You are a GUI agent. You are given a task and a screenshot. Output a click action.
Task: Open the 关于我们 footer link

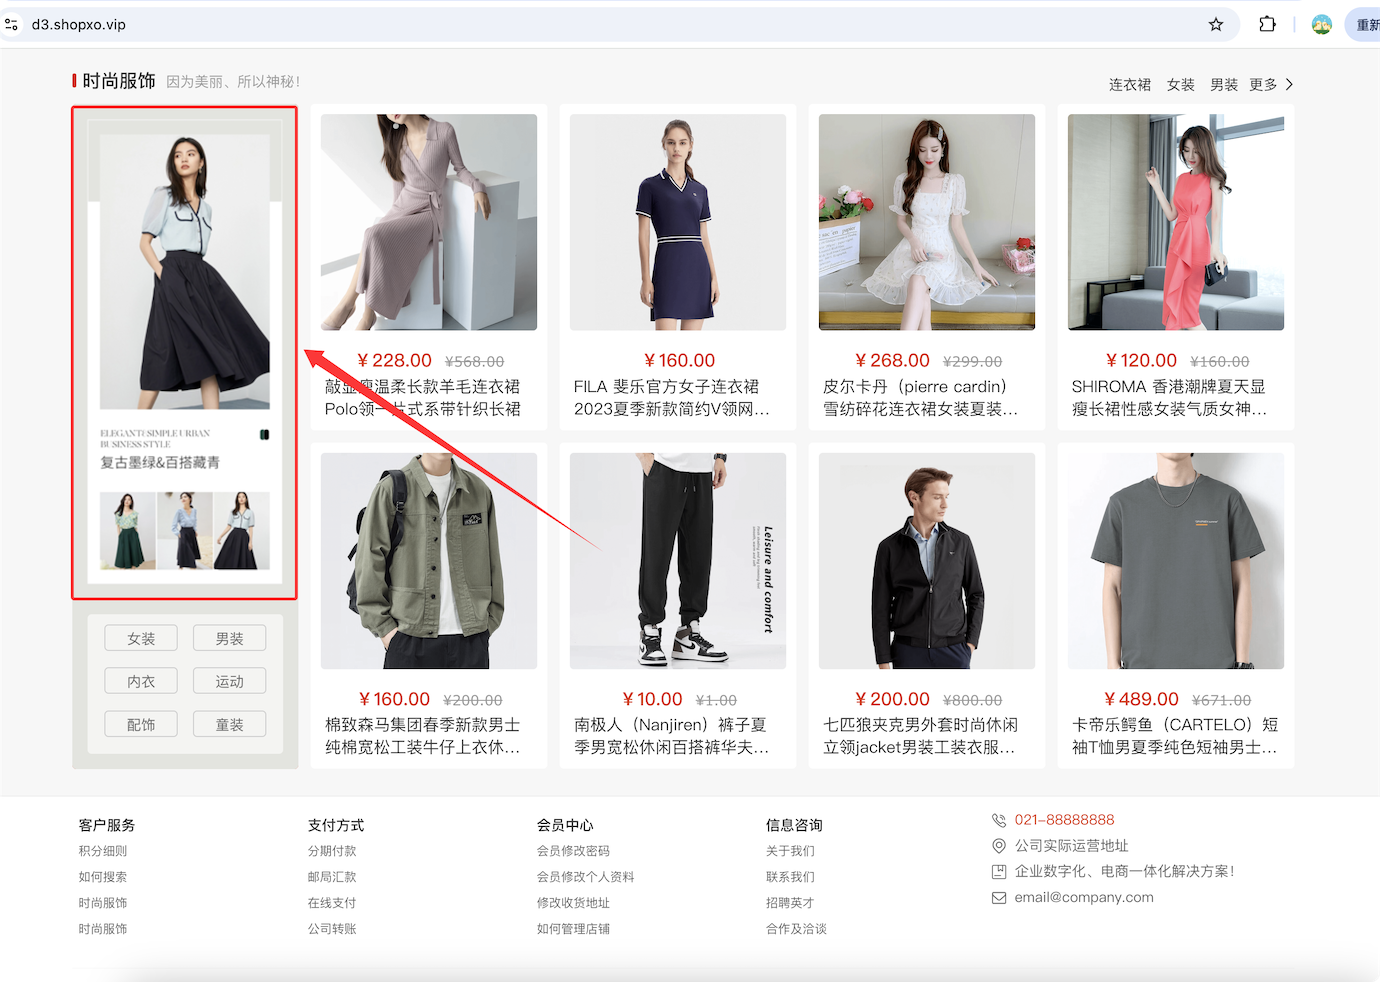click(x=790, y=851)
